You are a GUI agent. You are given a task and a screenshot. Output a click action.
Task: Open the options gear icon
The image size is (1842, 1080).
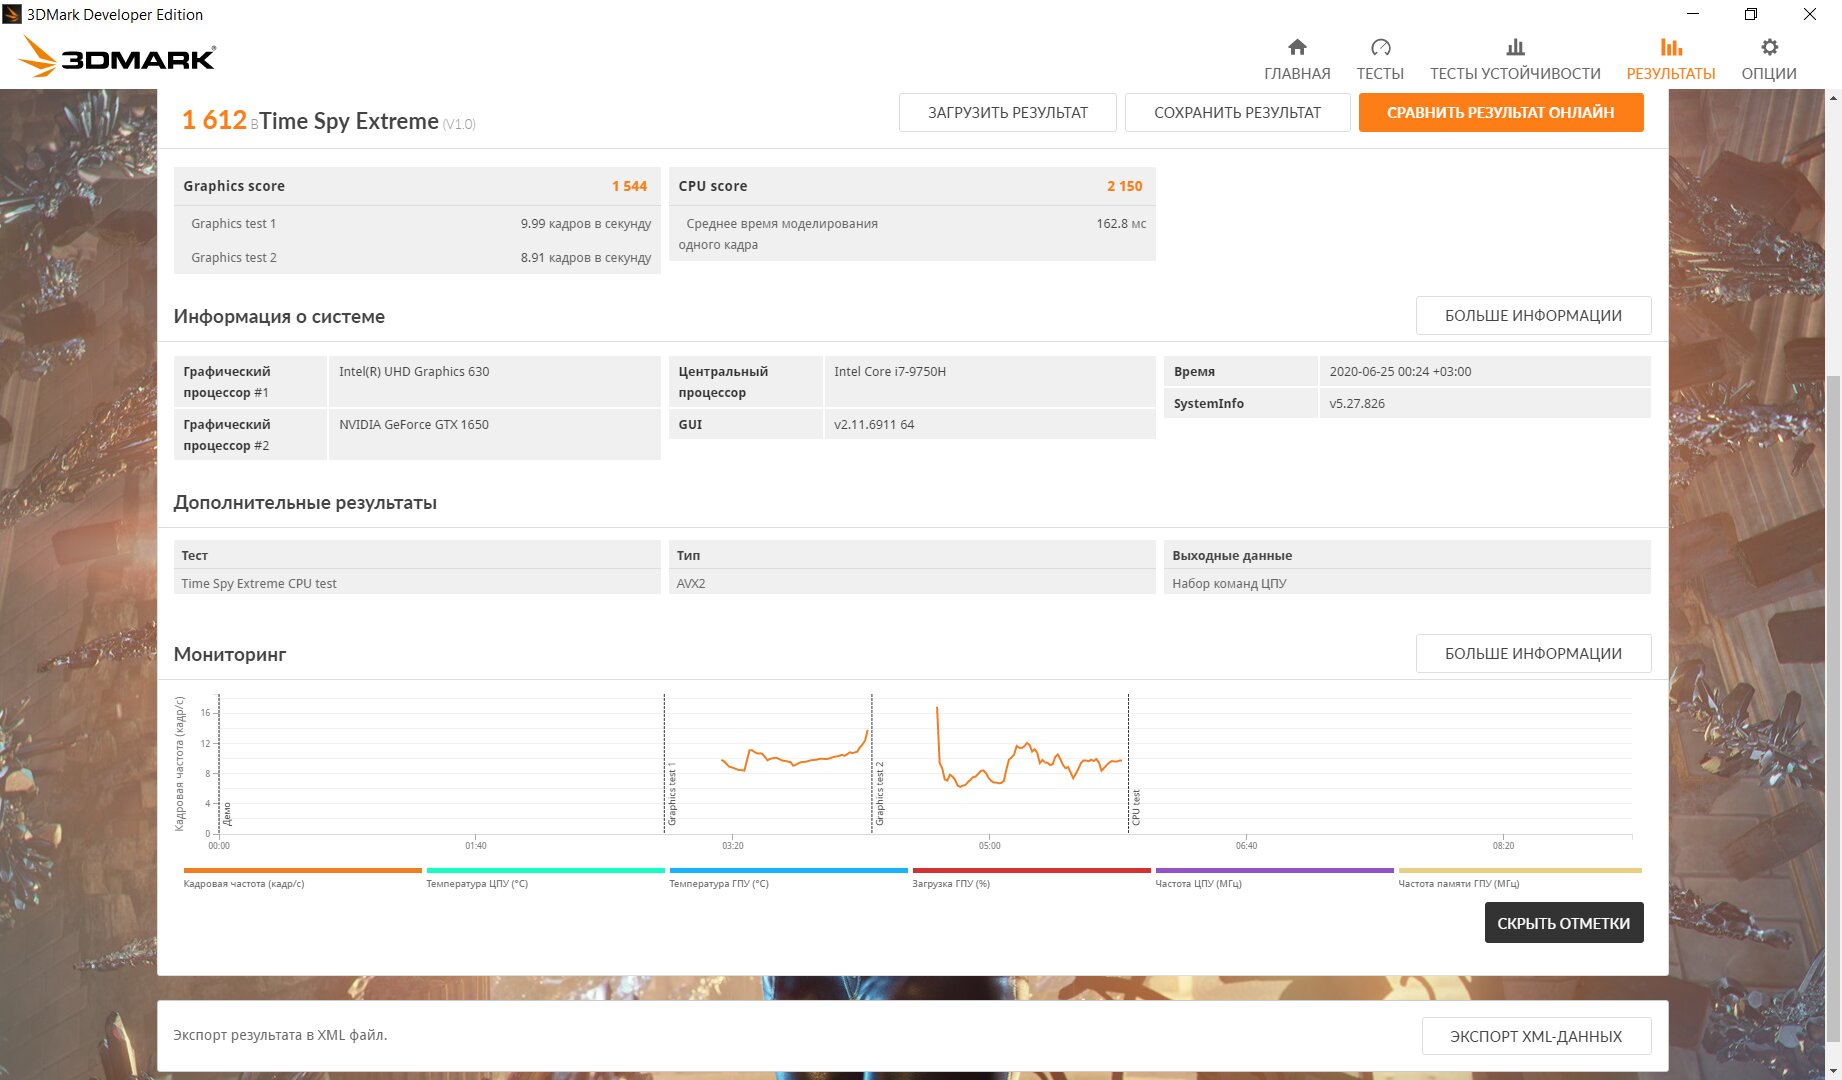1769,47
